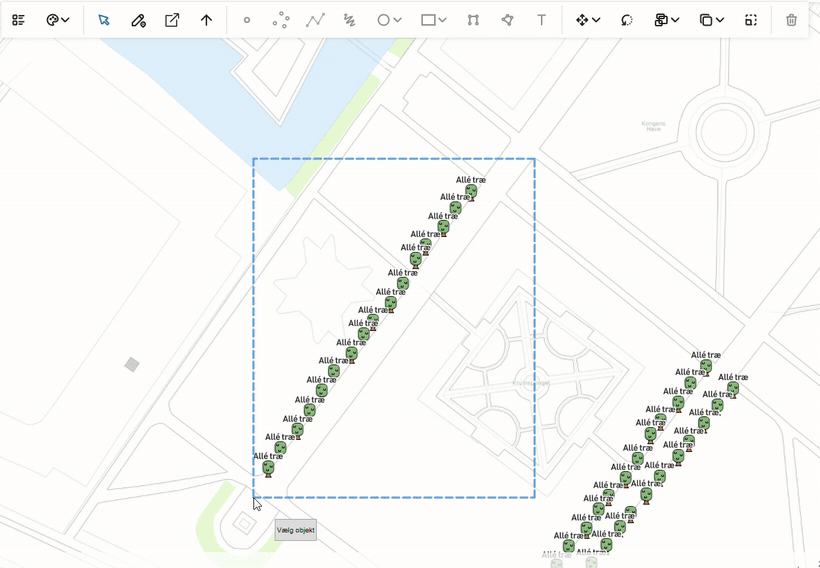Expand the circle shape tool dropdown
Image resolution: width=820 pixels, height=568 pixels.
pyautogui.click(x=389, y=20)
